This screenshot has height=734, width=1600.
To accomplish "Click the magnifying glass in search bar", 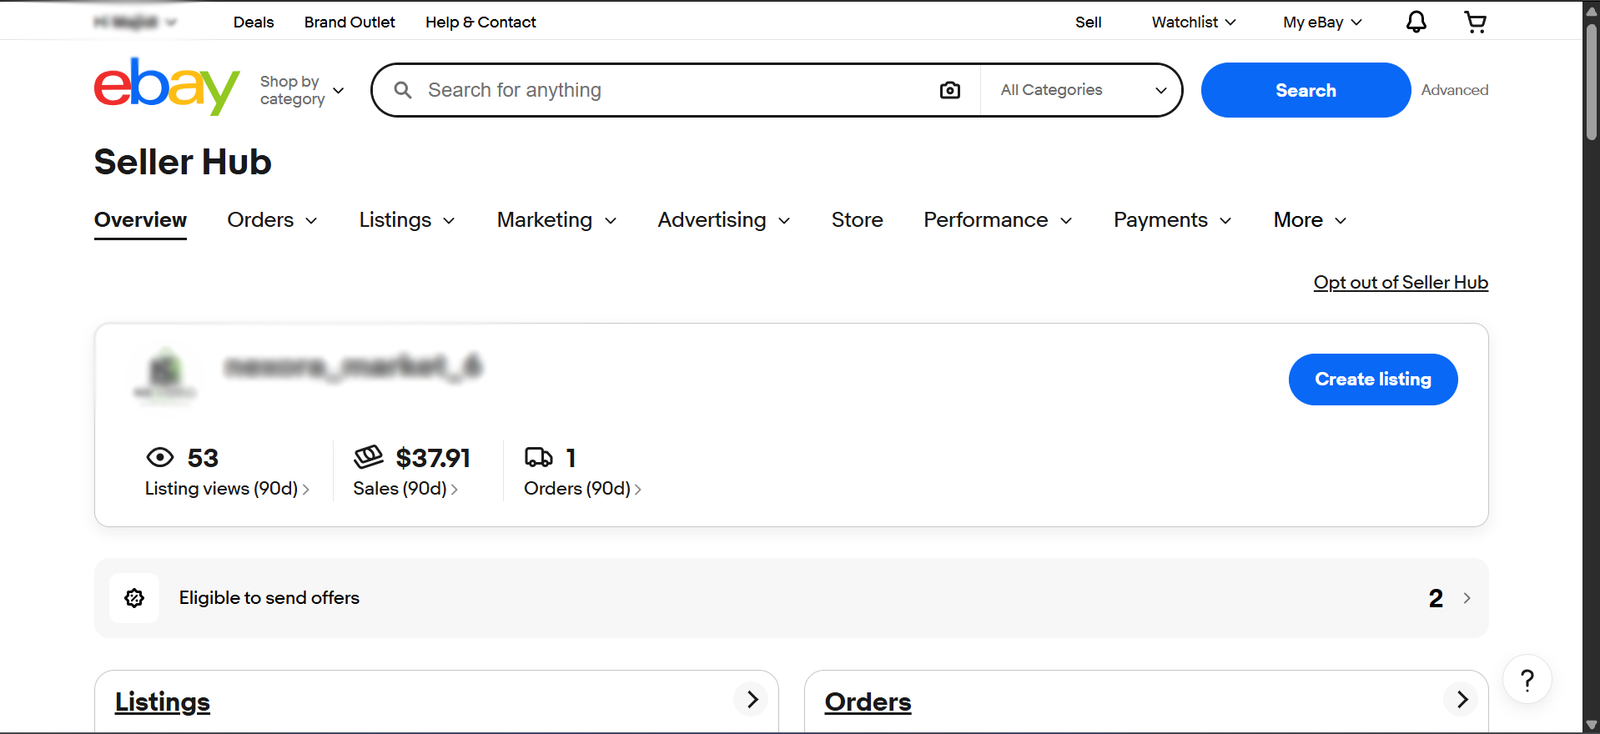I will point(403,90).
